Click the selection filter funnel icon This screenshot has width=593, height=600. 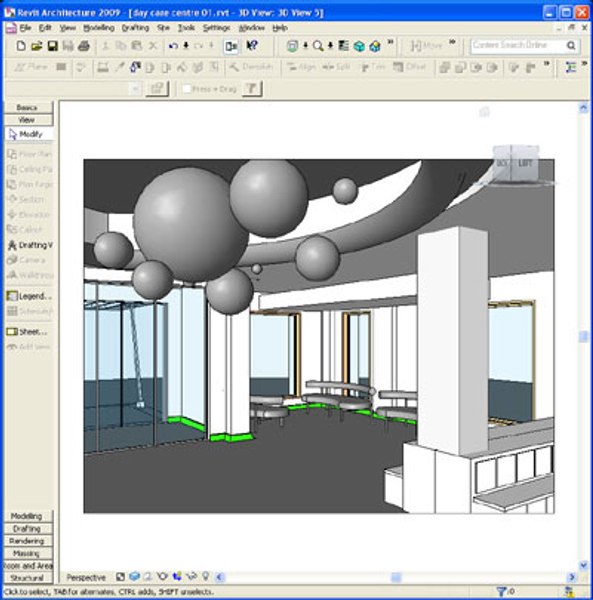click(501, 592)
